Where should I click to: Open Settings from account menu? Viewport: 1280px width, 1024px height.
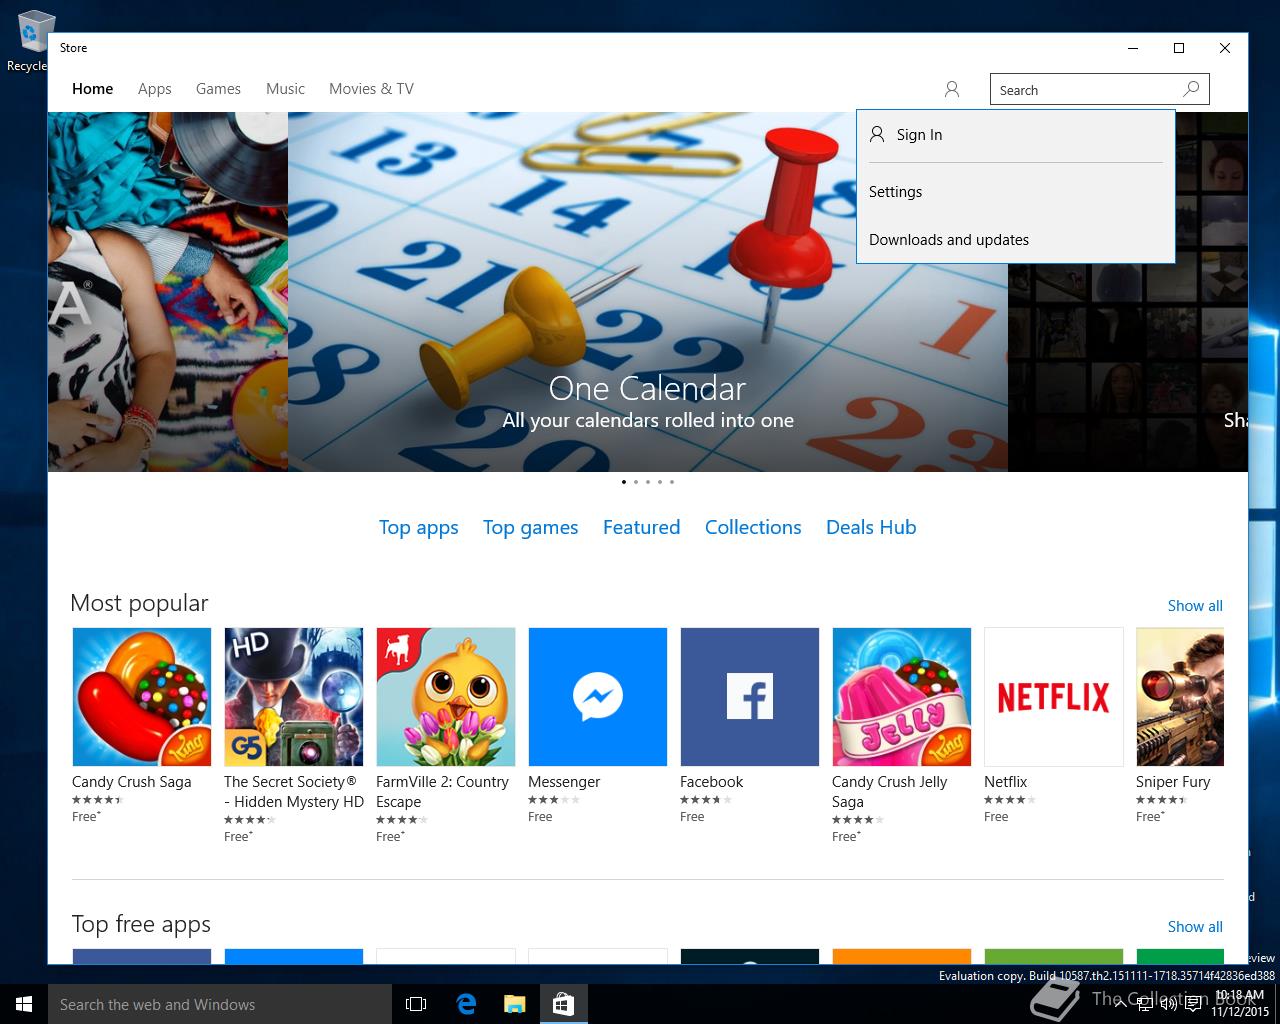coord(1015,192)
